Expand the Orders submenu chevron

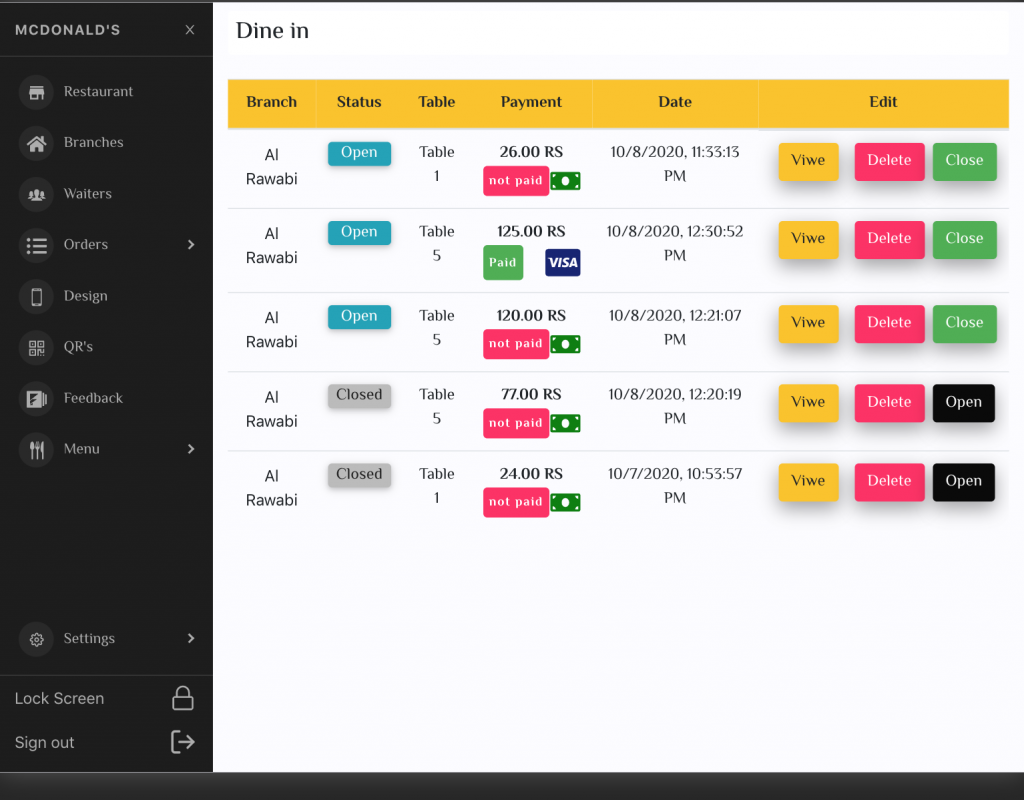191,245
